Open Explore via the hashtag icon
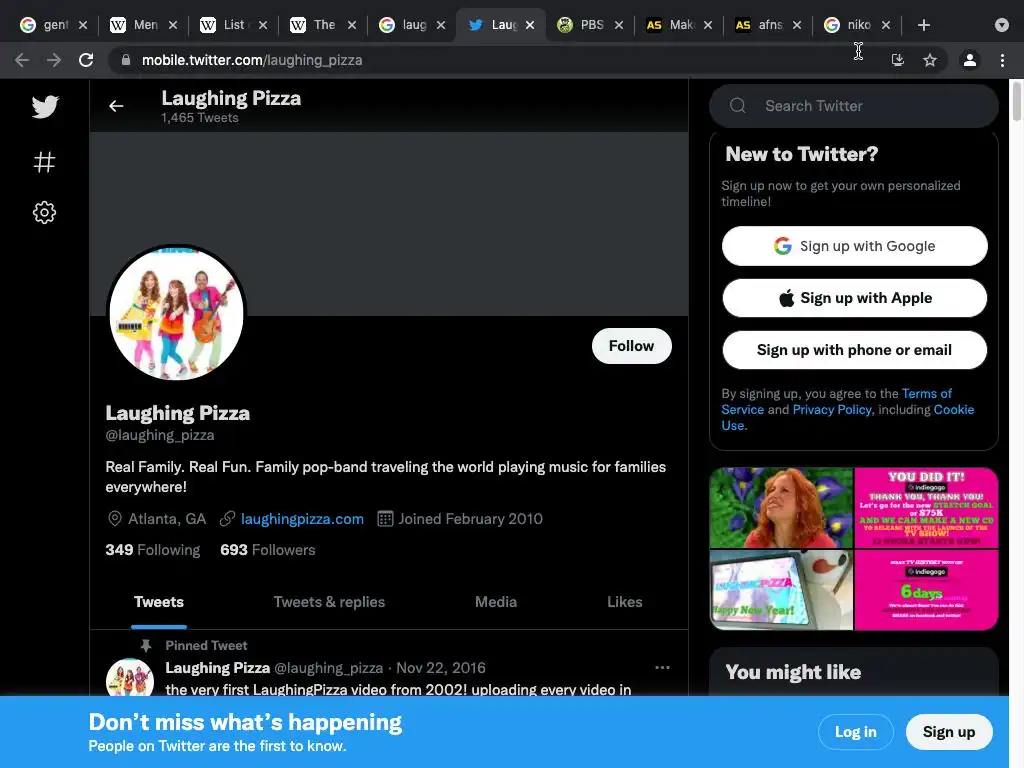 [44, 162]
